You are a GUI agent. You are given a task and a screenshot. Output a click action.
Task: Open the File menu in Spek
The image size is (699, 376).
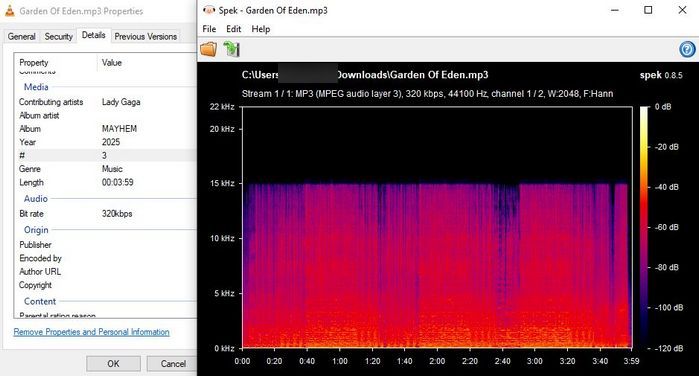(209, 29)
